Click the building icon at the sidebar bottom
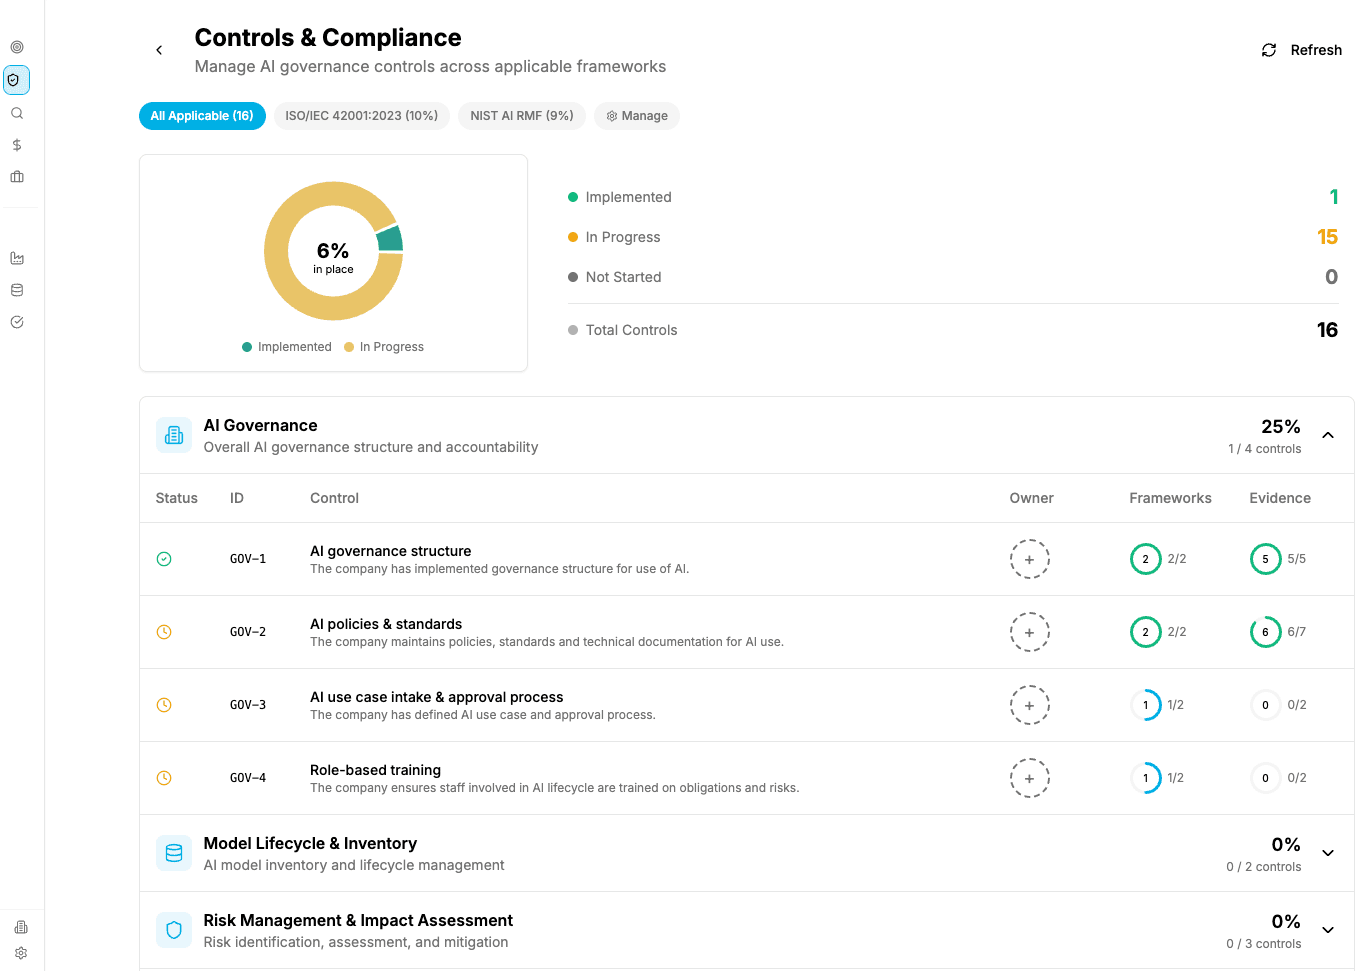 click(21, 927)
